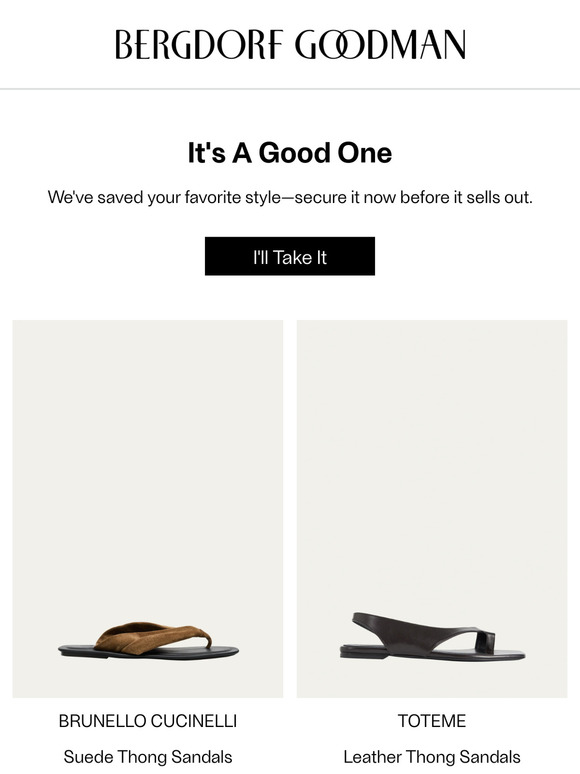
Task: Click the toe loop of the black sandal
Action: [x=485, y=642]
